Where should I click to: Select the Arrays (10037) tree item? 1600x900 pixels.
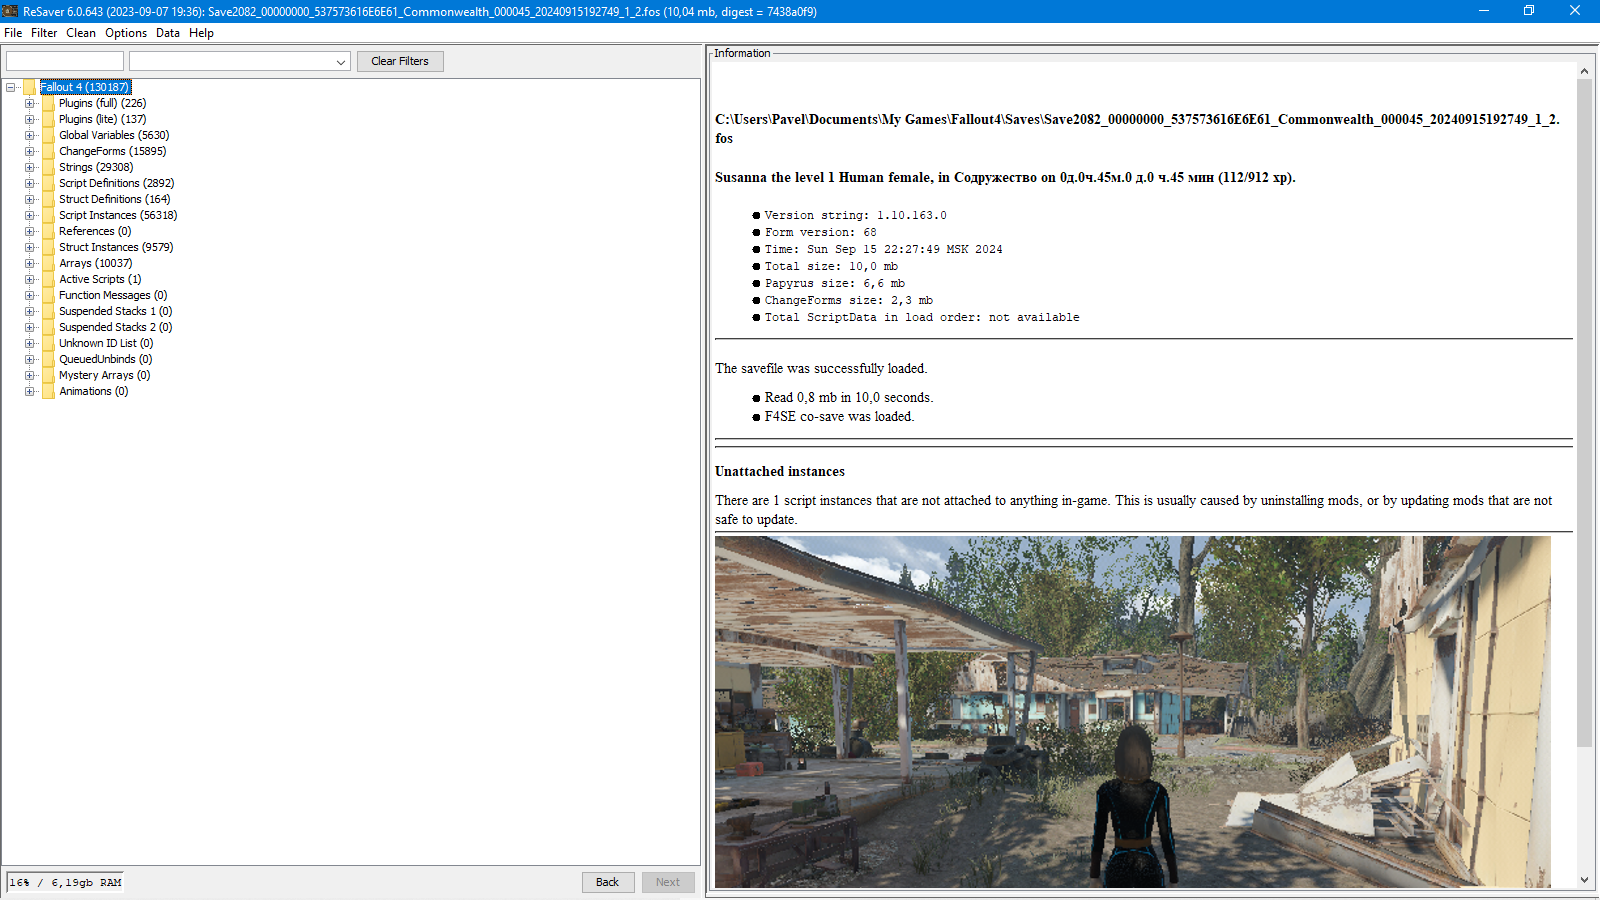95,263
